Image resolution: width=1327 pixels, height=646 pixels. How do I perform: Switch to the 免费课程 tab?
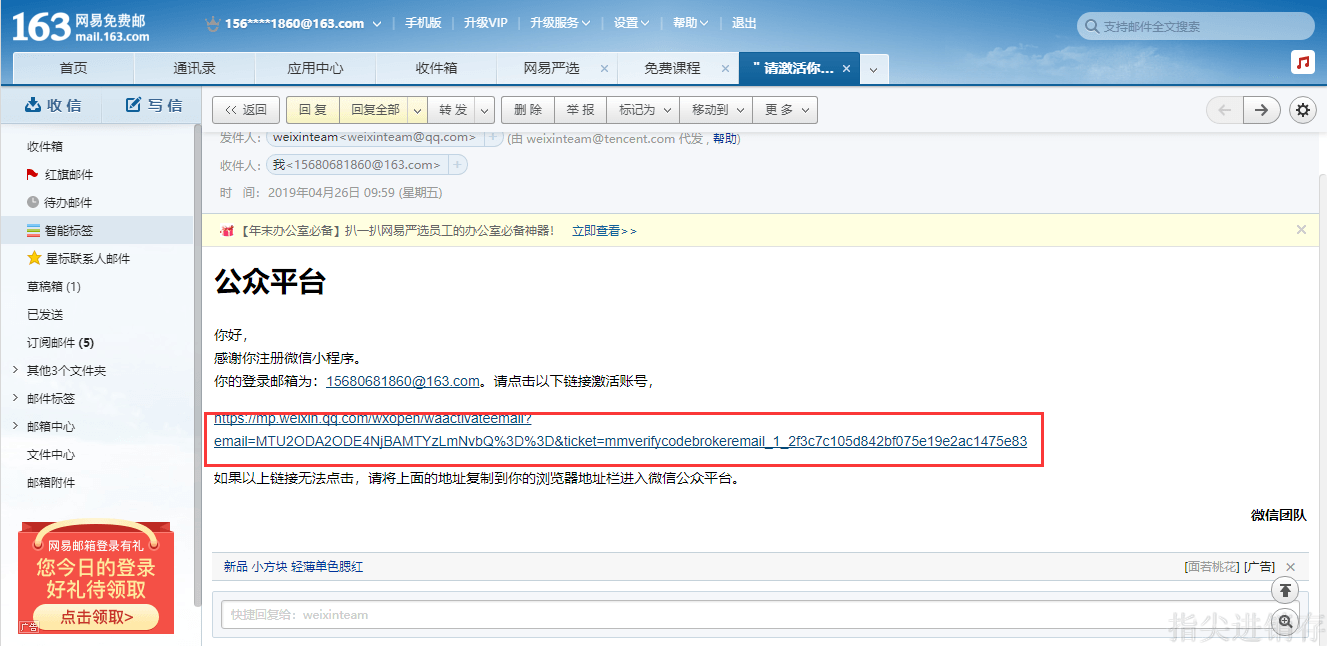tap(672, 68)
